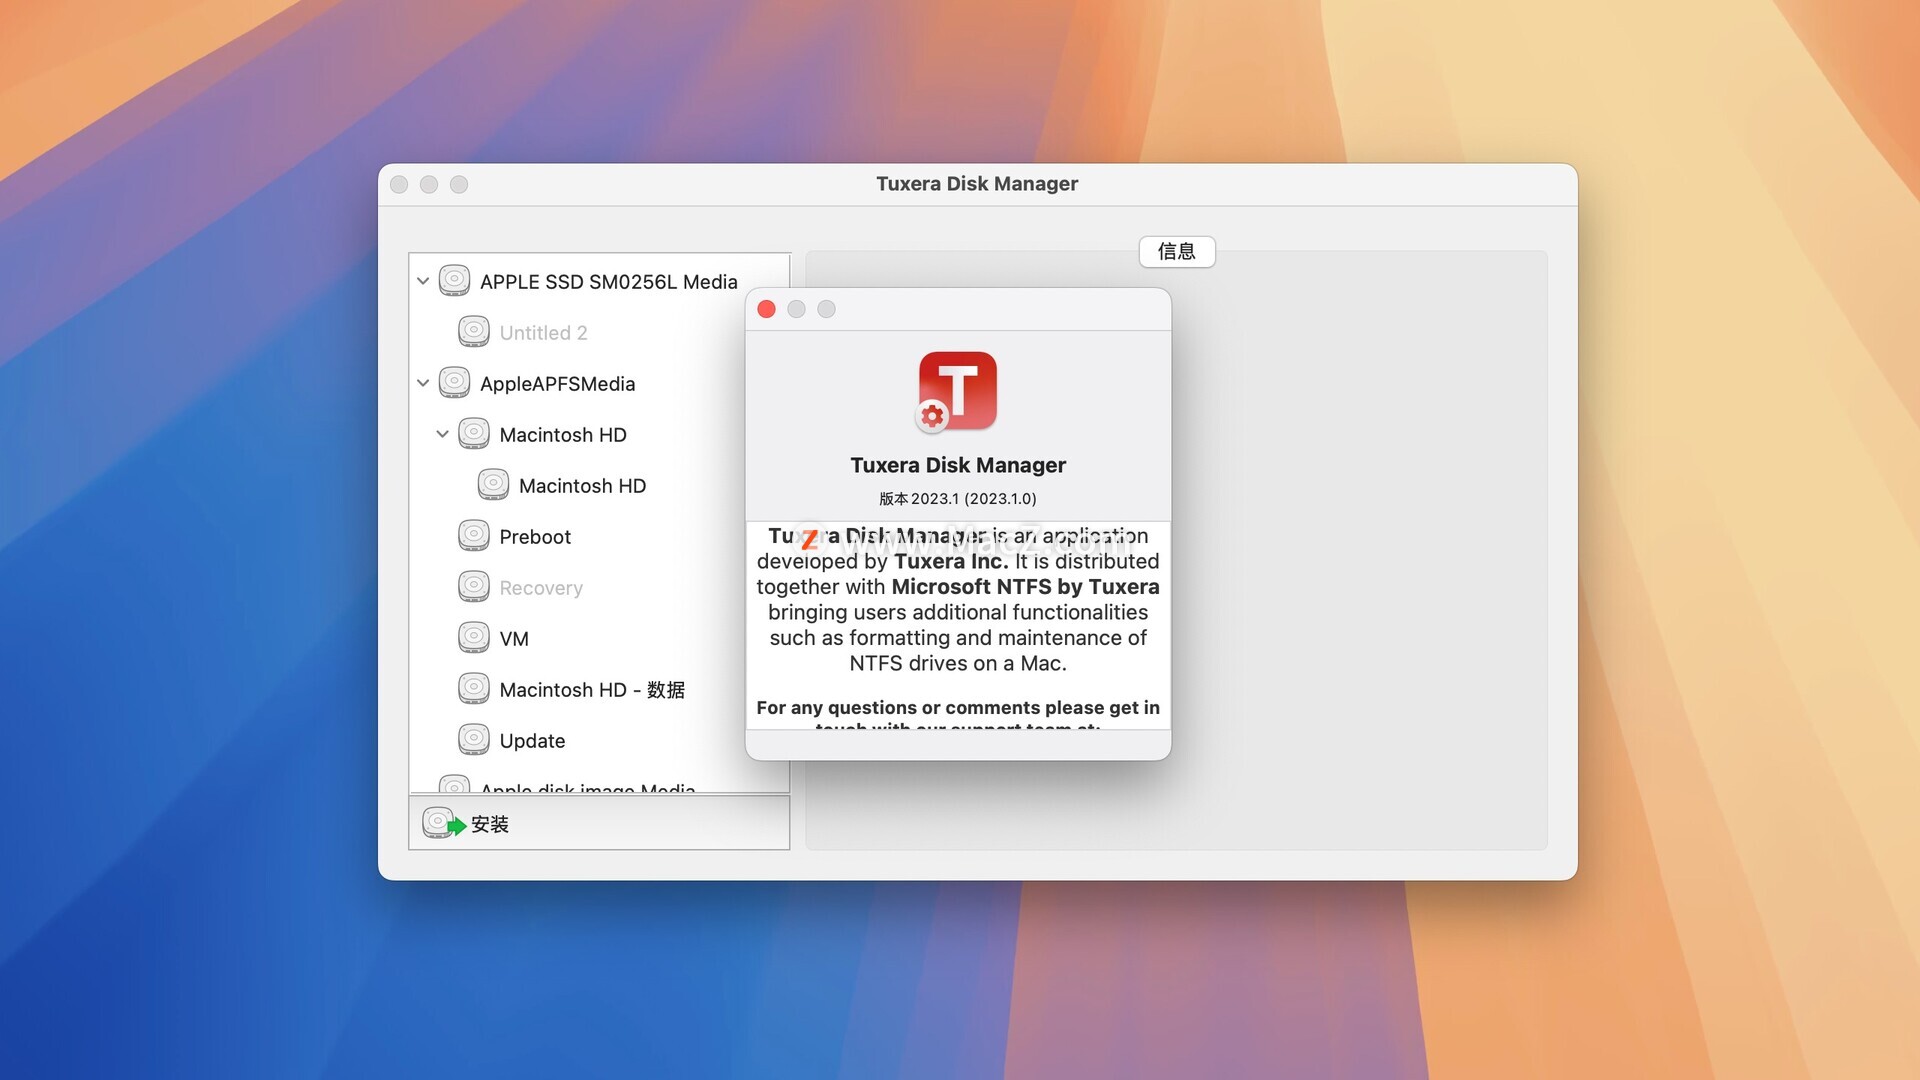
Task: Click the VM volume icon
Action: [x=474, y=638]
